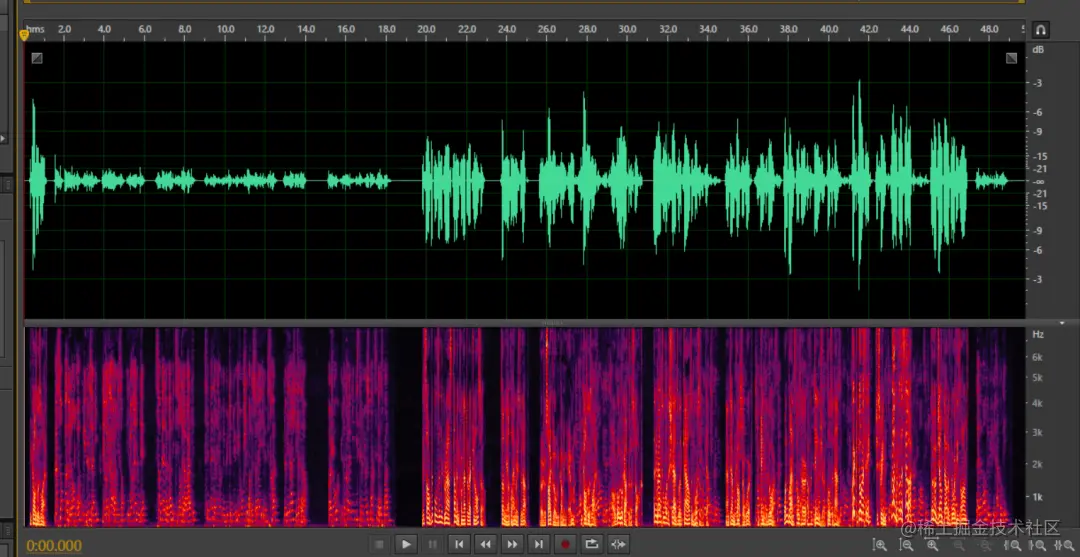This screenshot has width=1080, height=557.
Task: Zoom in amplitude icon
Action: [x=880, y=545]
